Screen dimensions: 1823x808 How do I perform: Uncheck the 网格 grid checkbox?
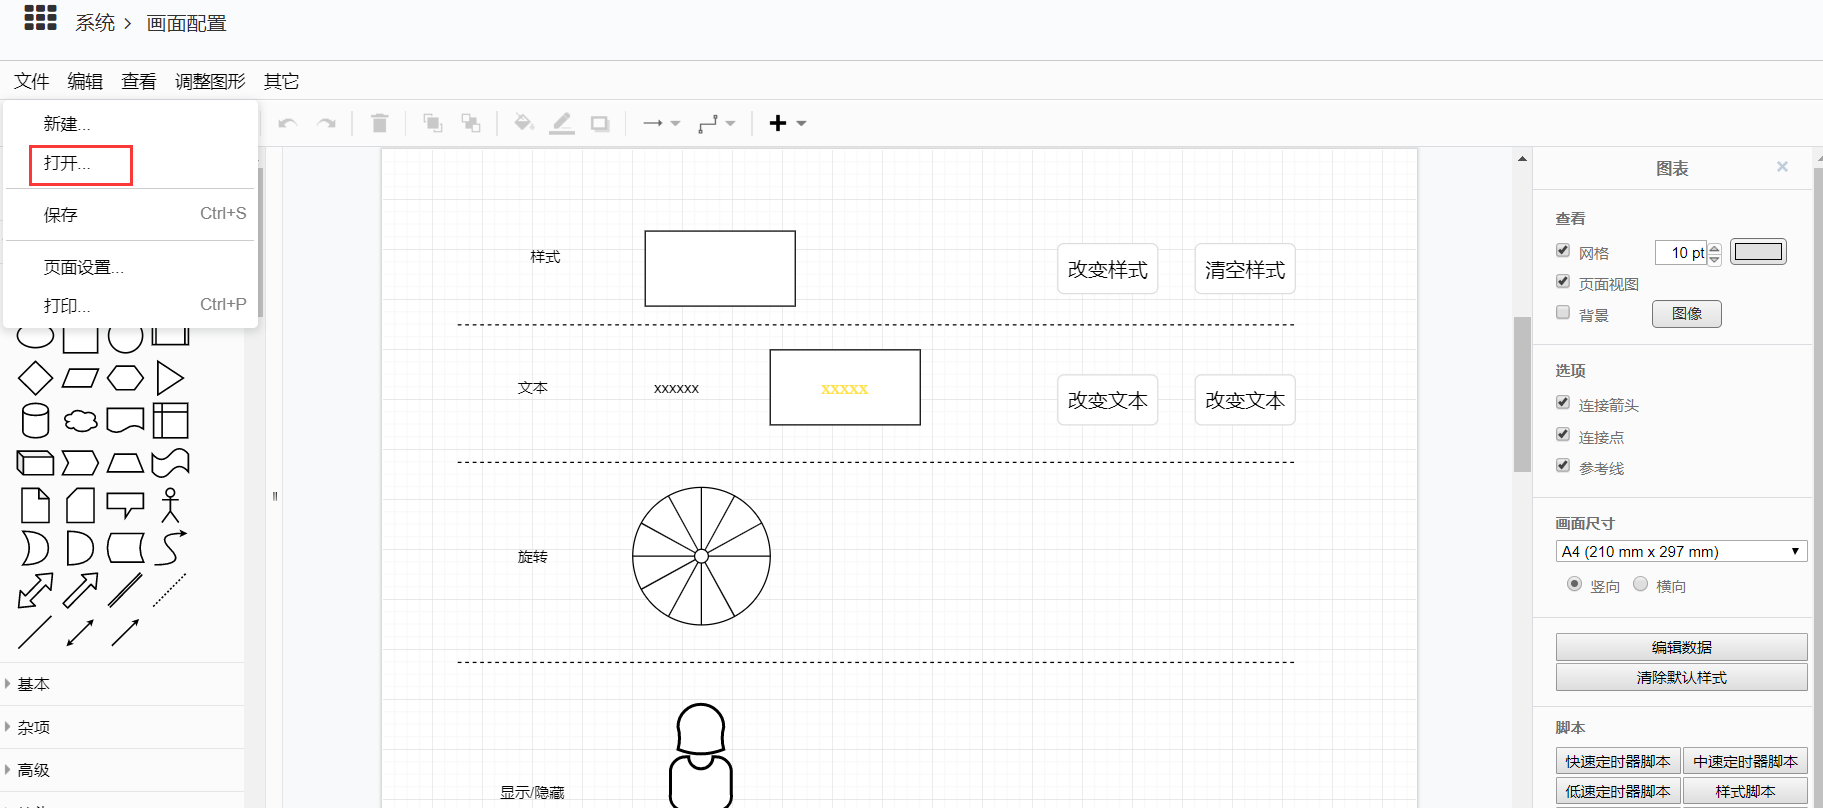click(x=1563, y=251)
